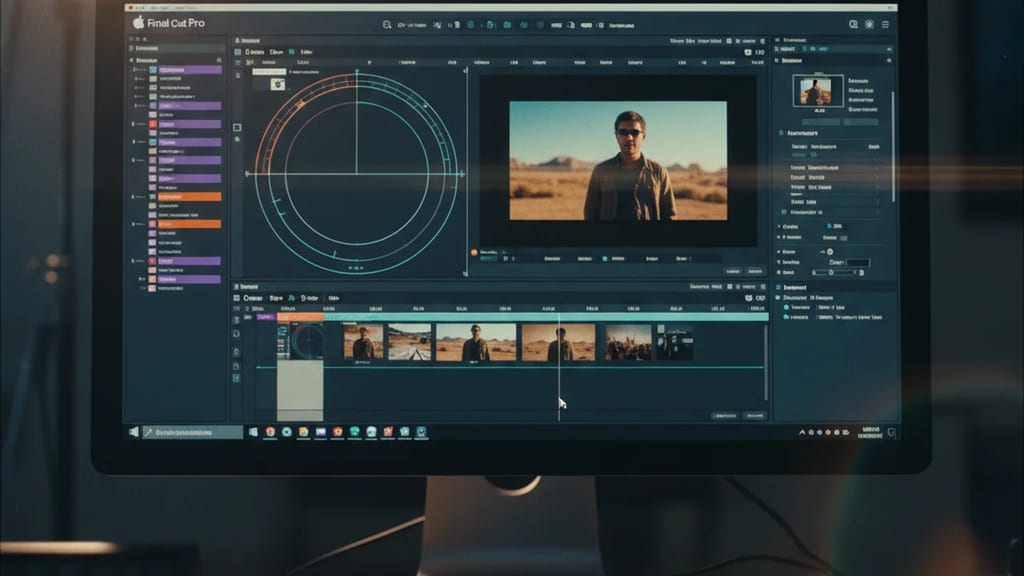Viewport: 1024px width, 576px height.
Task: Select the gray clip beneath the color wheel thumbnail
Action: [x=300, y=390]
